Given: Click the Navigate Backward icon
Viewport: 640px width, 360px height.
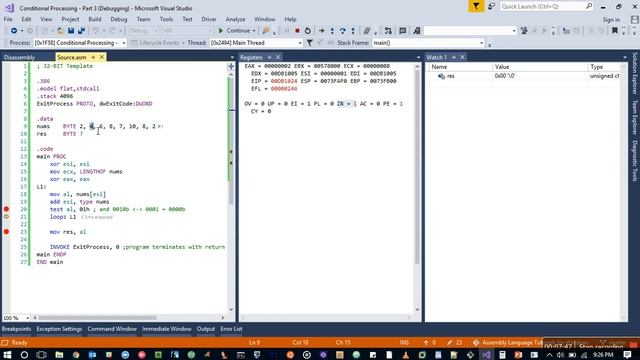Looking at the screenshot, I should 13,31.
